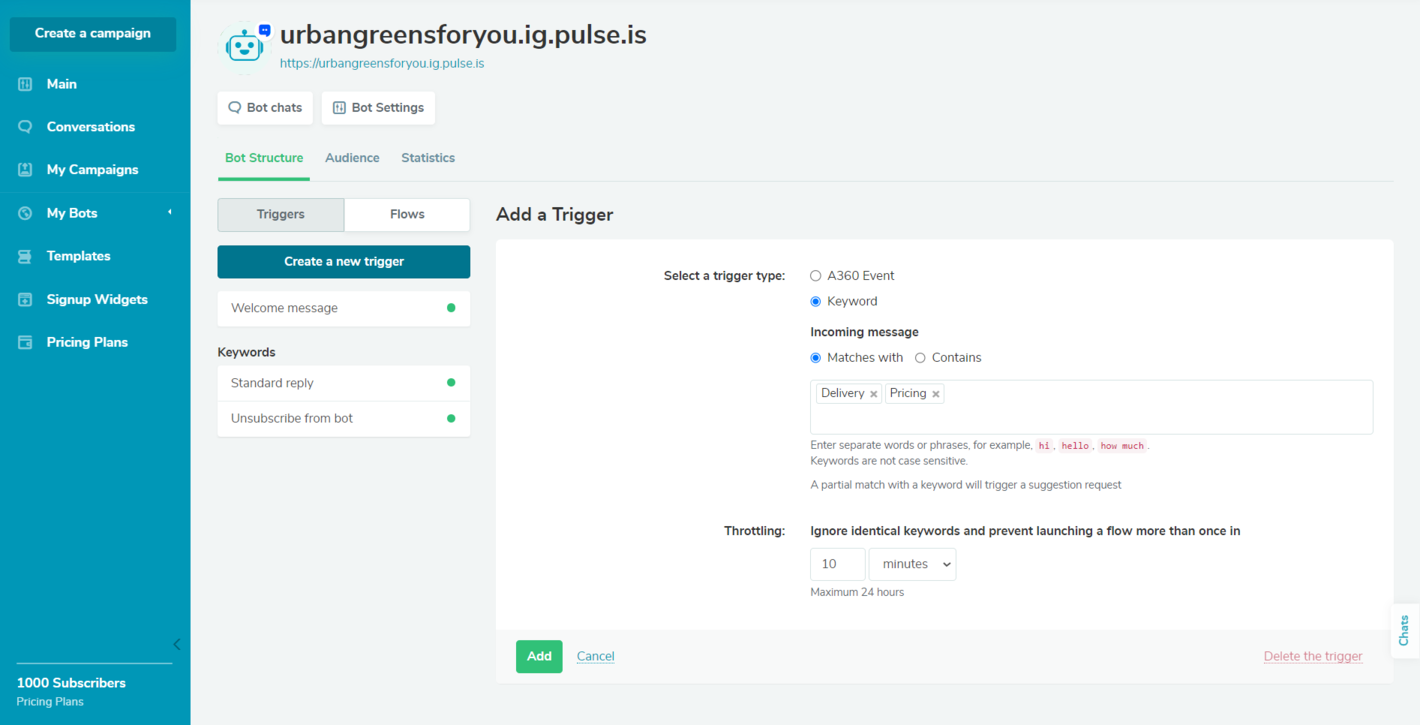Select the A360 Event trigger type
The height and width of the screenshot is (725, 1420).
(816, 276)
